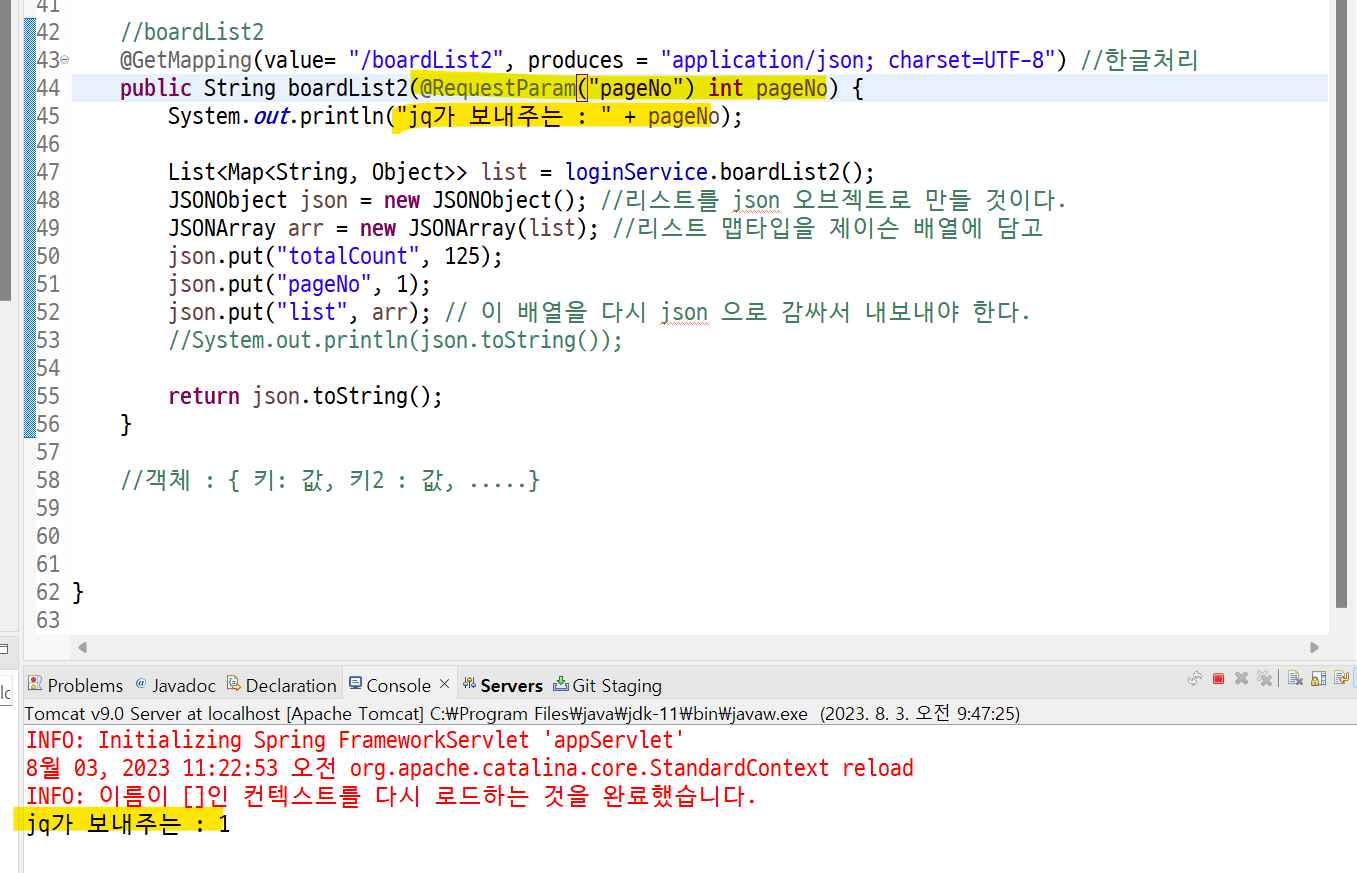Click the 'Initializing Spring FrameworkServlet' log line
This screenshot has height=873, width=1357.
coord(355,741)
